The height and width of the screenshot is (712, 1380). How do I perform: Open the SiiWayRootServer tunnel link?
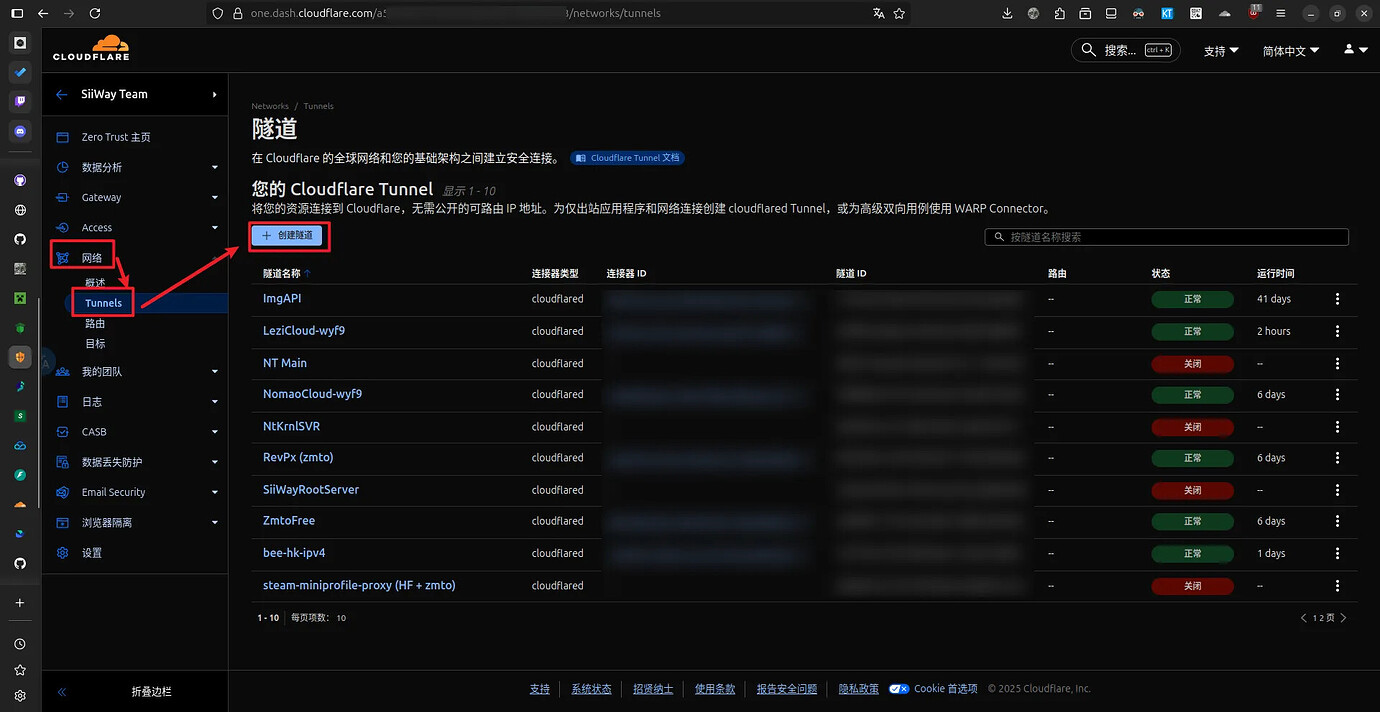click(311, 489)
